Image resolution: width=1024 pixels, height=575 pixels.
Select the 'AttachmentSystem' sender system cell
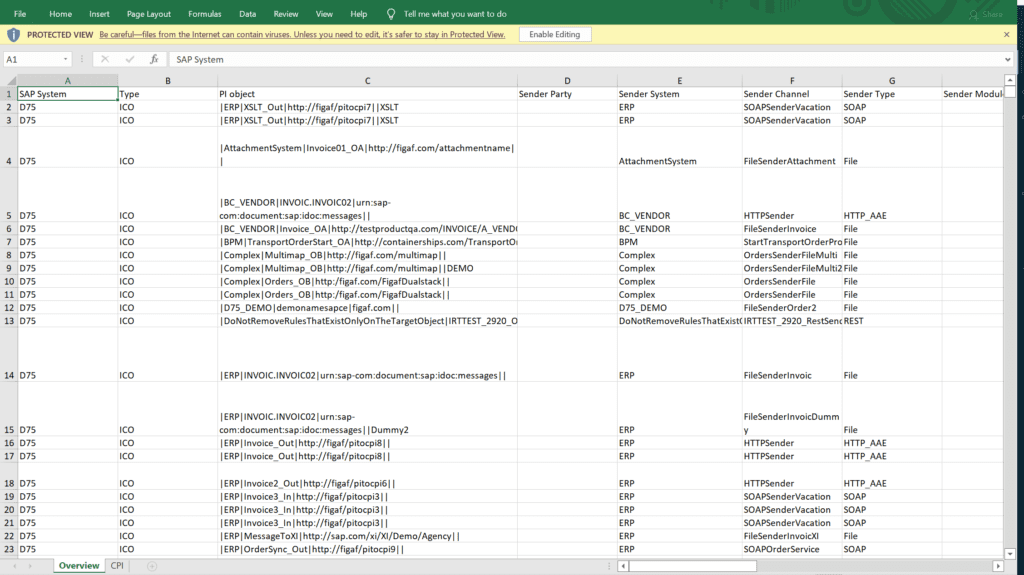[x=679, y=147]
